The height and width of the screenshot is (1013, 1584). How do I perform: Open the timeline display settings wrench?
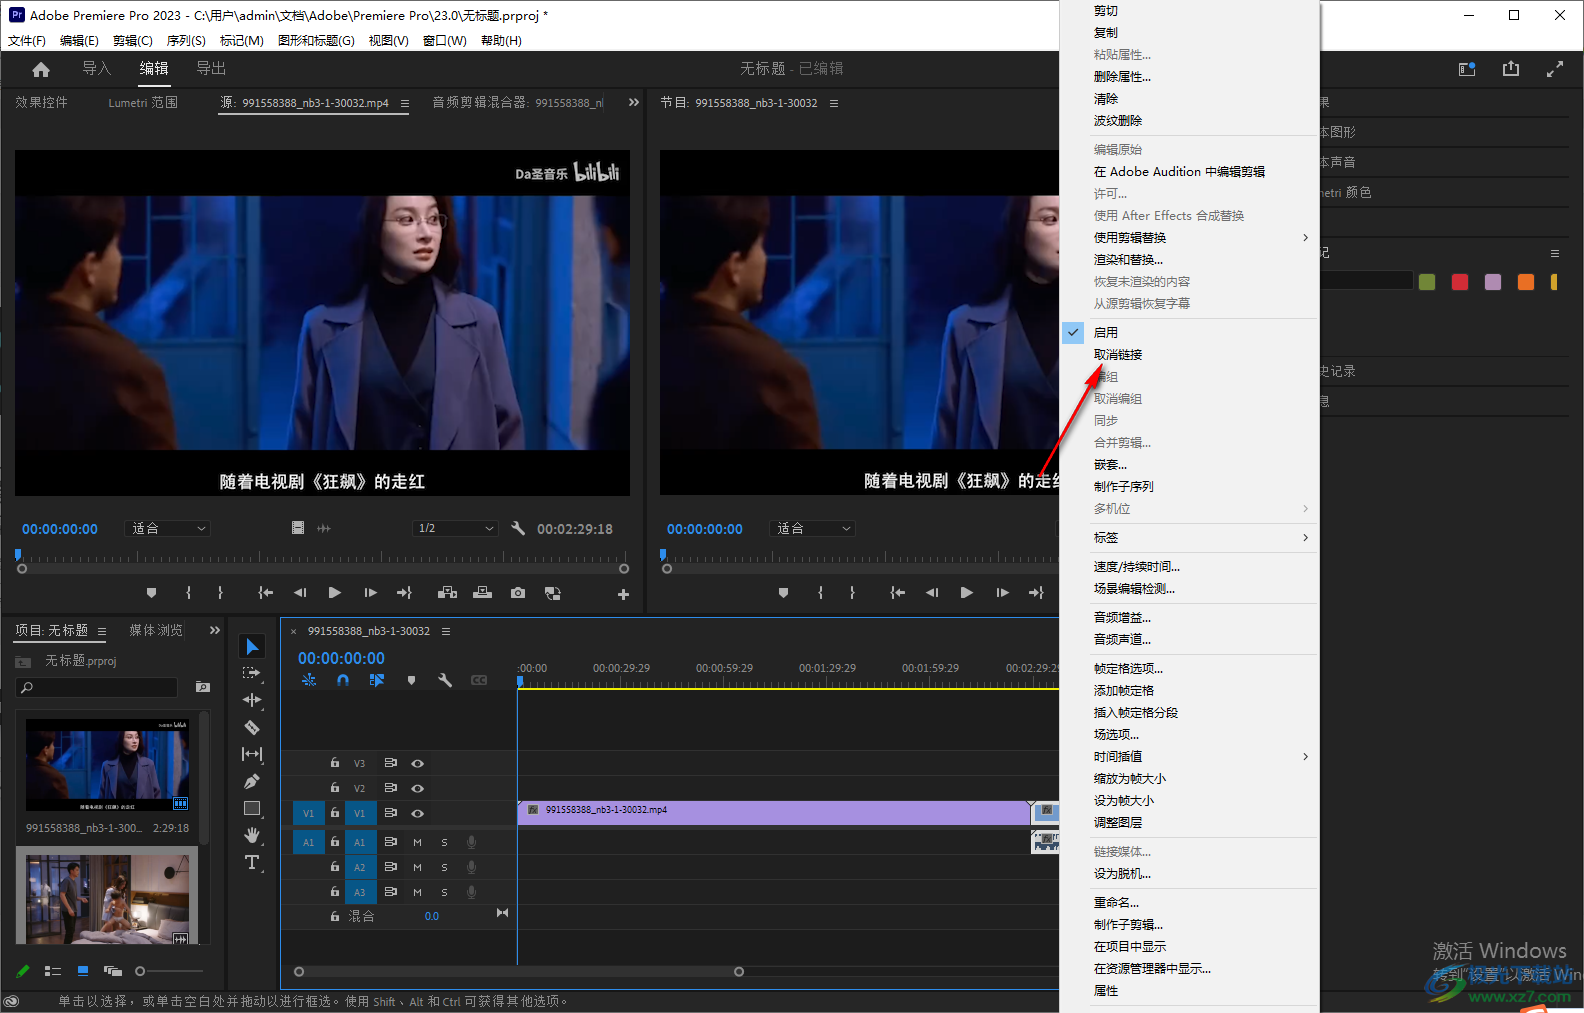[x=445, y=680]
